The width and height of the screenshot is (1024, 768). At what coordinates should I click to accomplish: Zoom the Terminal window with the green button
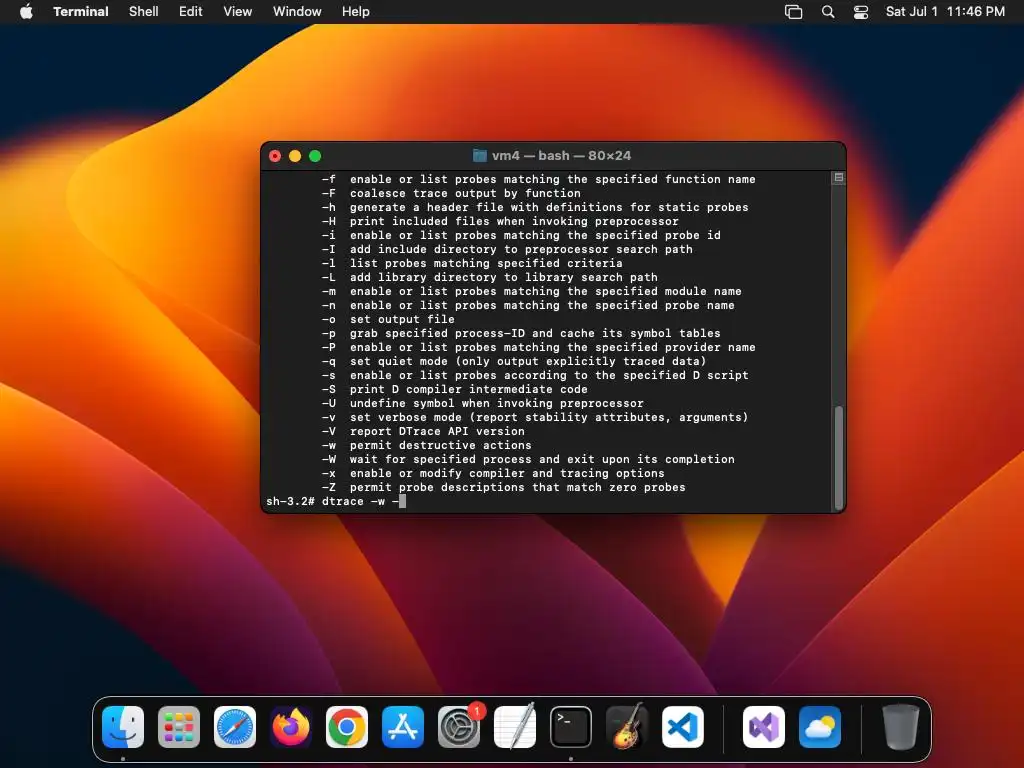(315, 156)
